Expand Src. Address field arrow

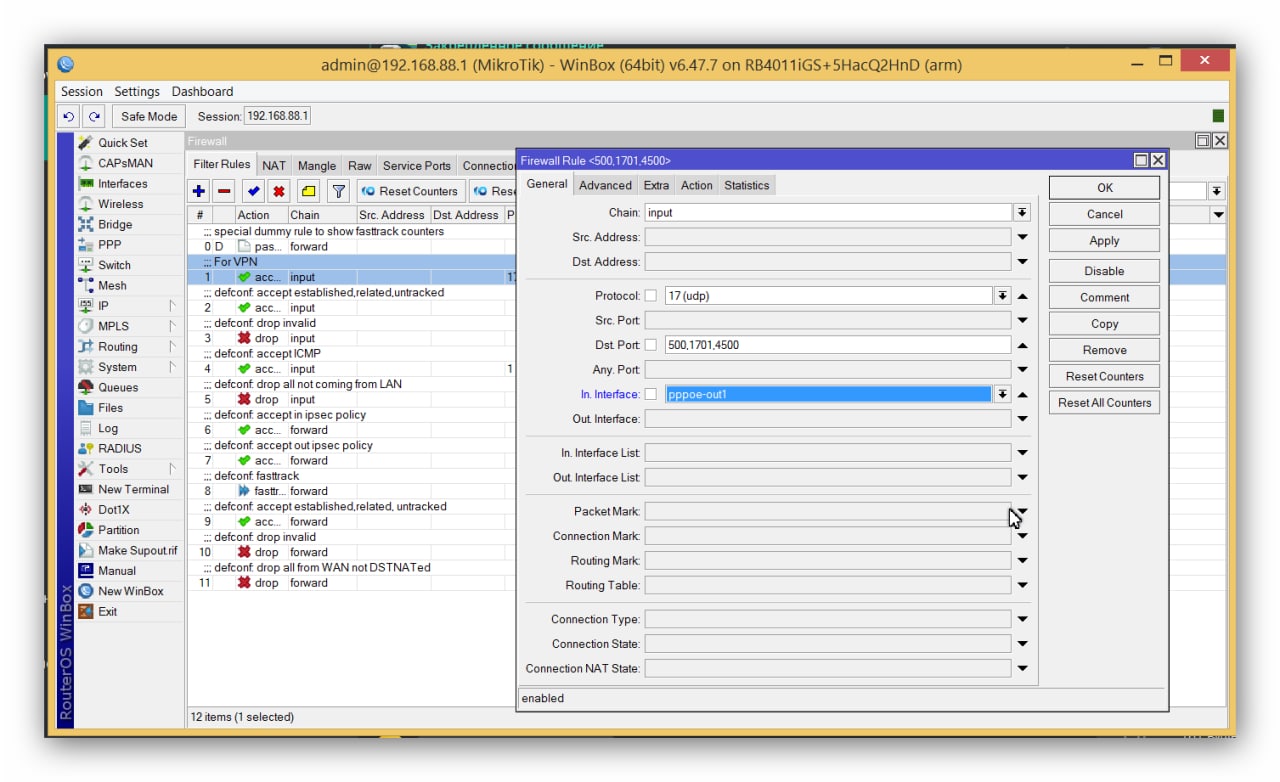(1022, 237)
